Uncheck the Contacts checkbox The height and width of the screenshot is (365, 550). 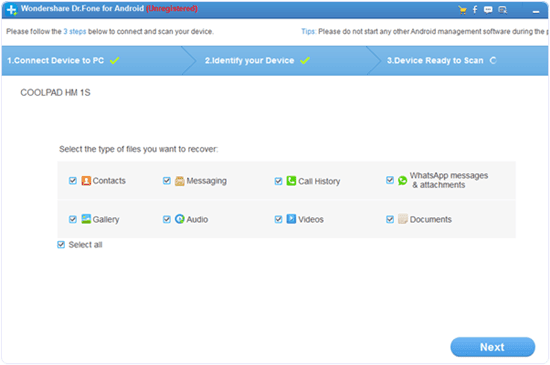73,181
